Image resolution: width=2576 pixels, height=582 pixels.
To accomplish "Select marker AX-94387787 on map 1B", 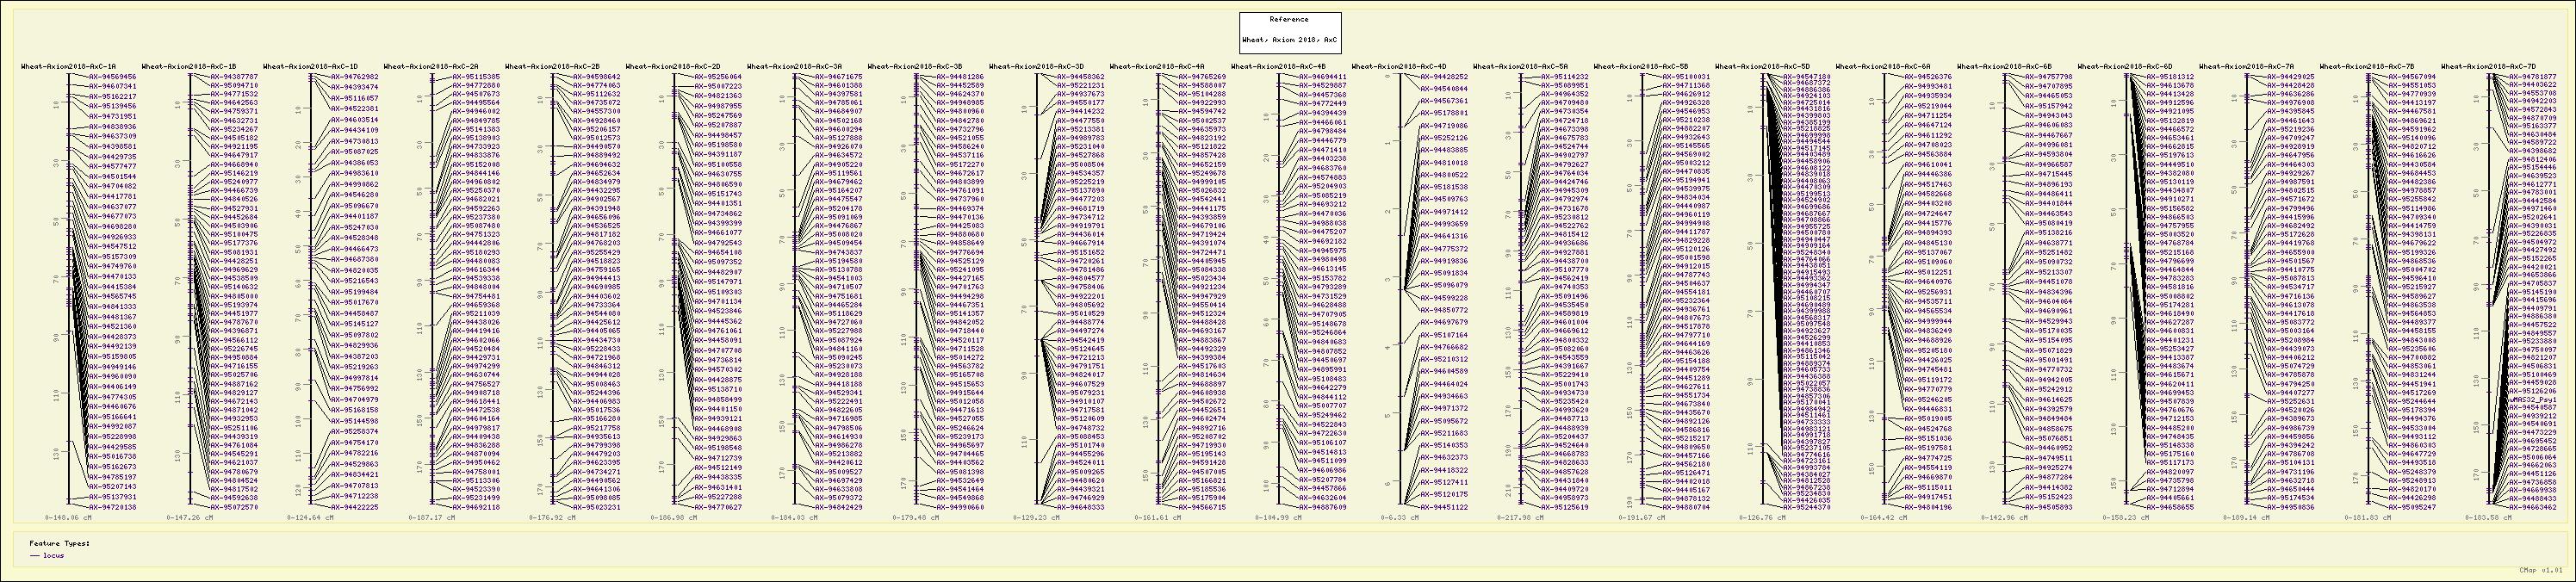I will coord(233,76).
